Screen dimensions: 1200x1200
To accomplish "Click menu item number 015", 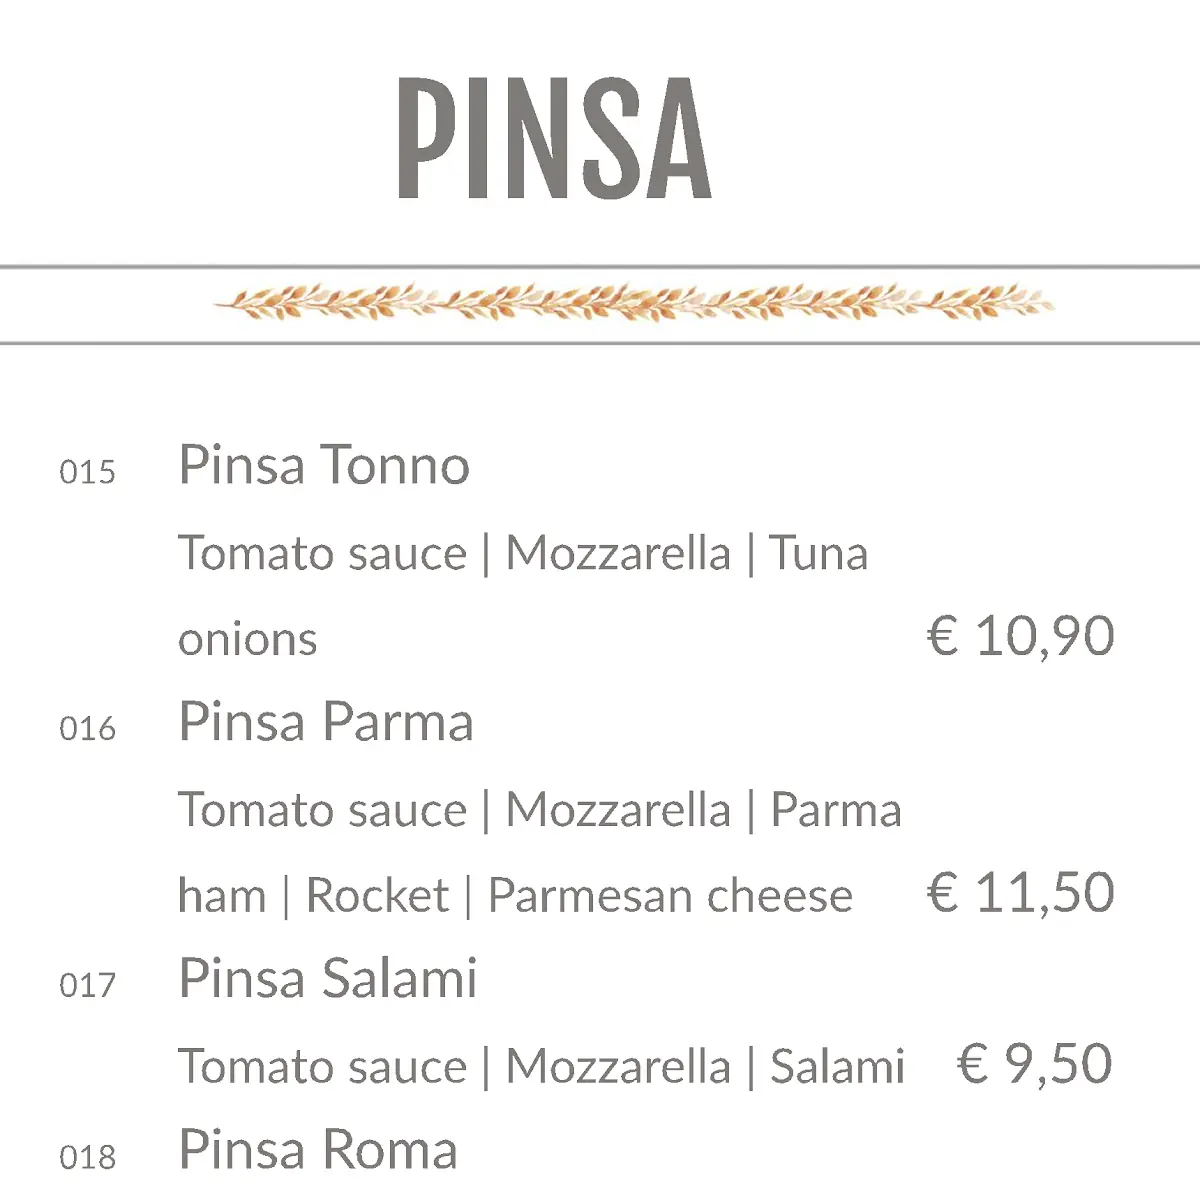I will click(88, 472).
